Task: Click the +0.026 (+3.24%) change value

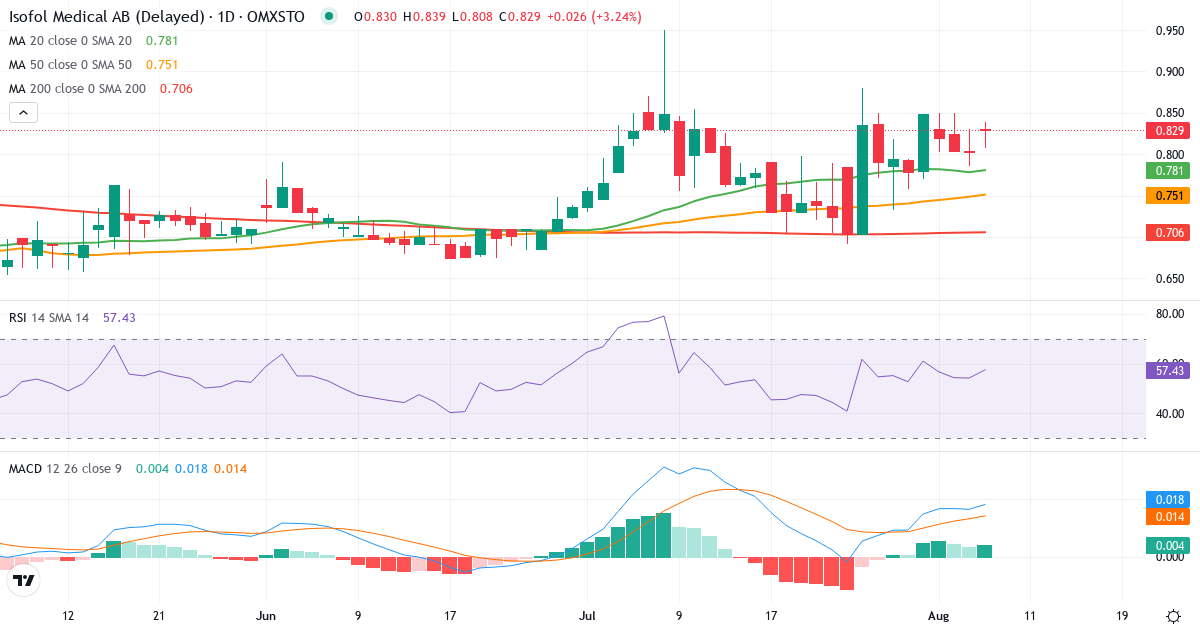Action: tap(593, 17)
